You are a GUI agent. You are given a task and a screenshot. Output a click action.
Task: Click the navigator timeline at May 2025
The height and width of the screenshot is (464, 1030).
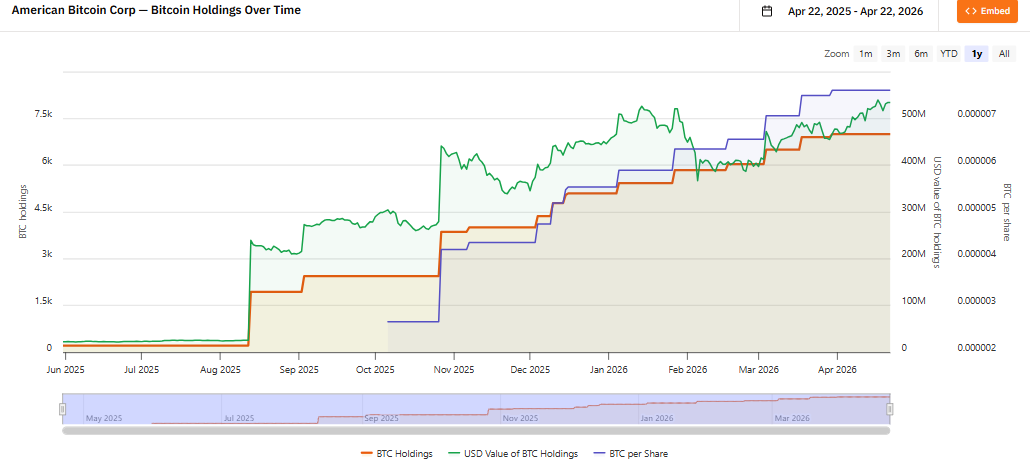[x=104, y=418]
